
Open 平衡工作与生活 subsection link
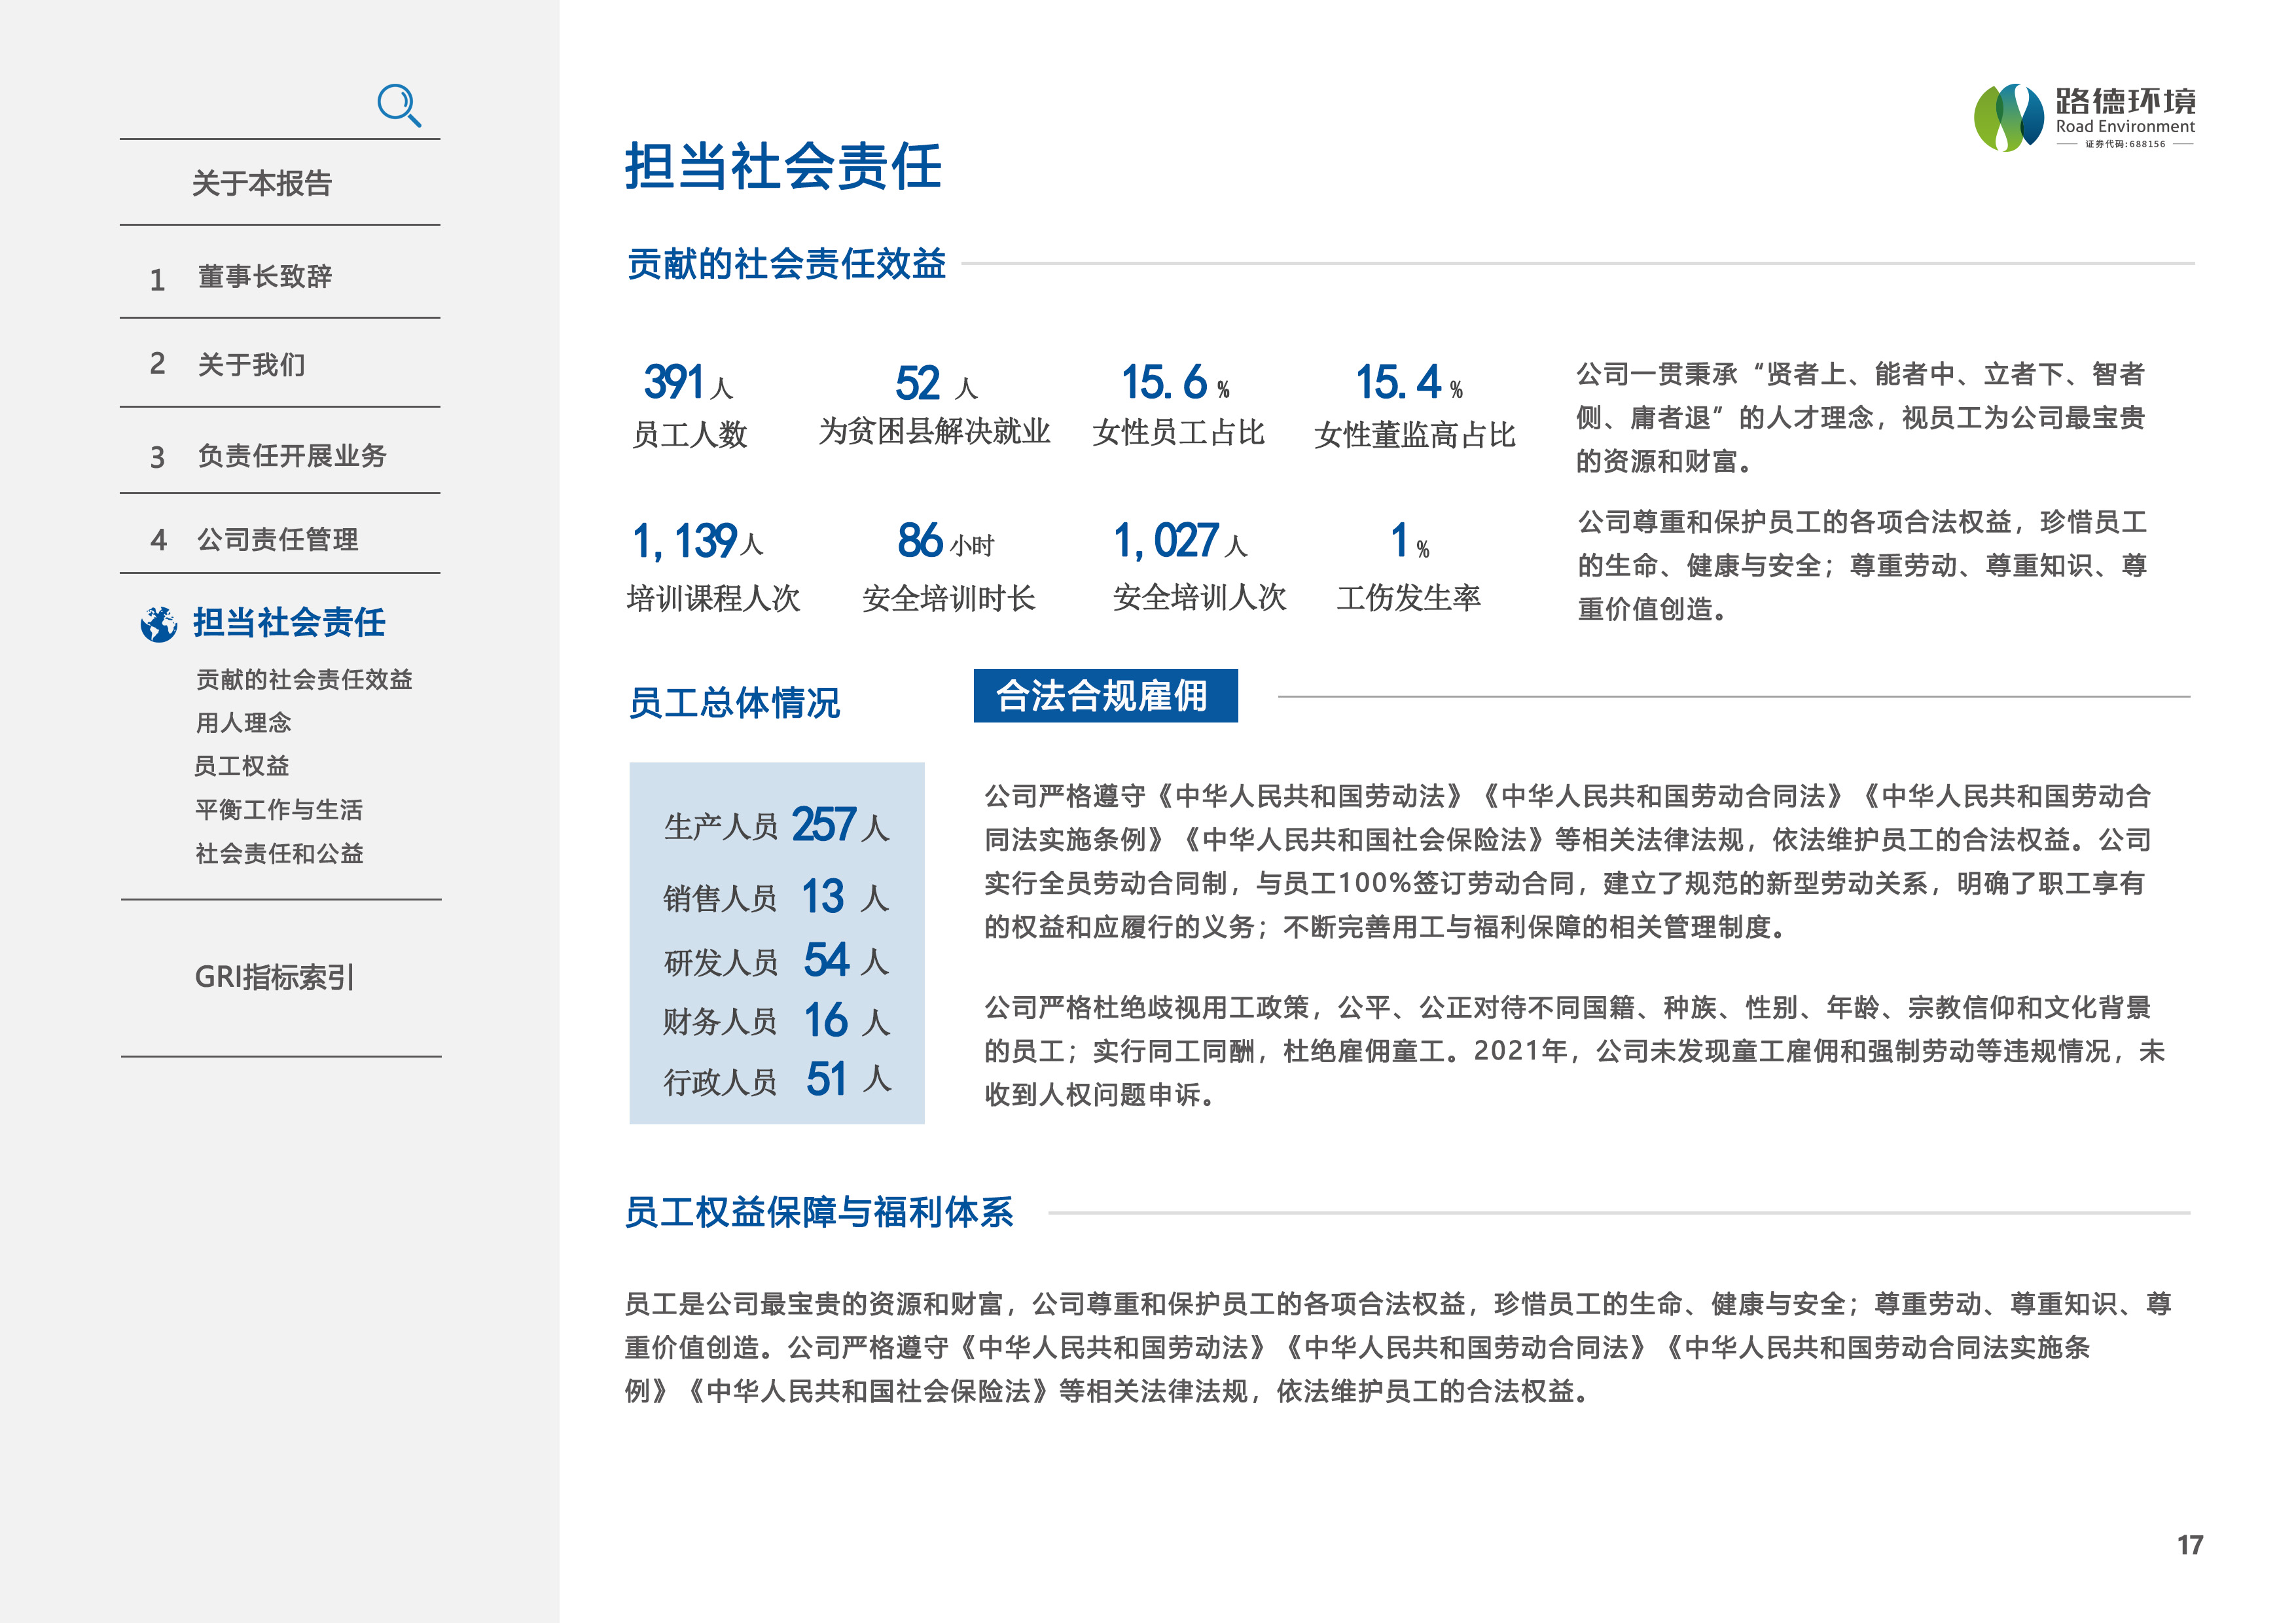(279, 810)
